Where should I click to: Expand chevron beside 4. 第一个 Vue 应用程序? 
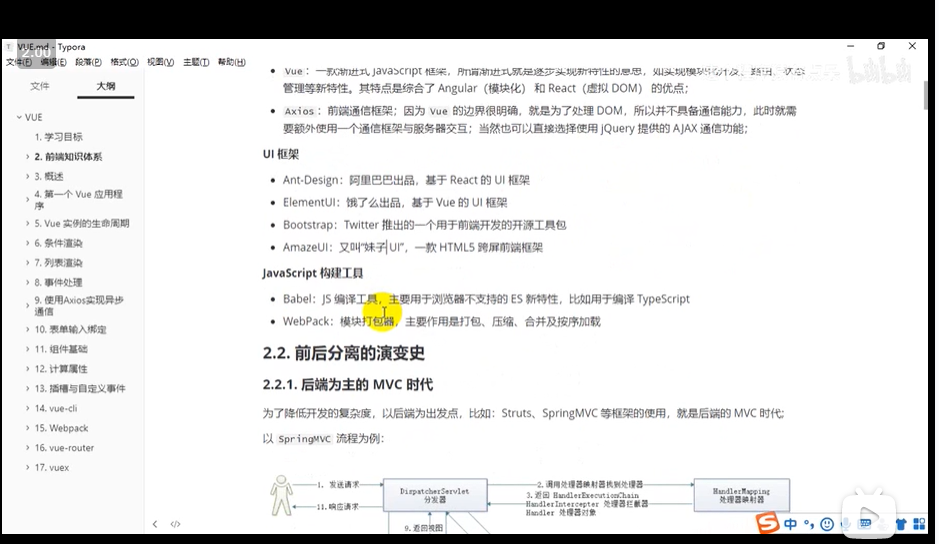tap(28, 200)
